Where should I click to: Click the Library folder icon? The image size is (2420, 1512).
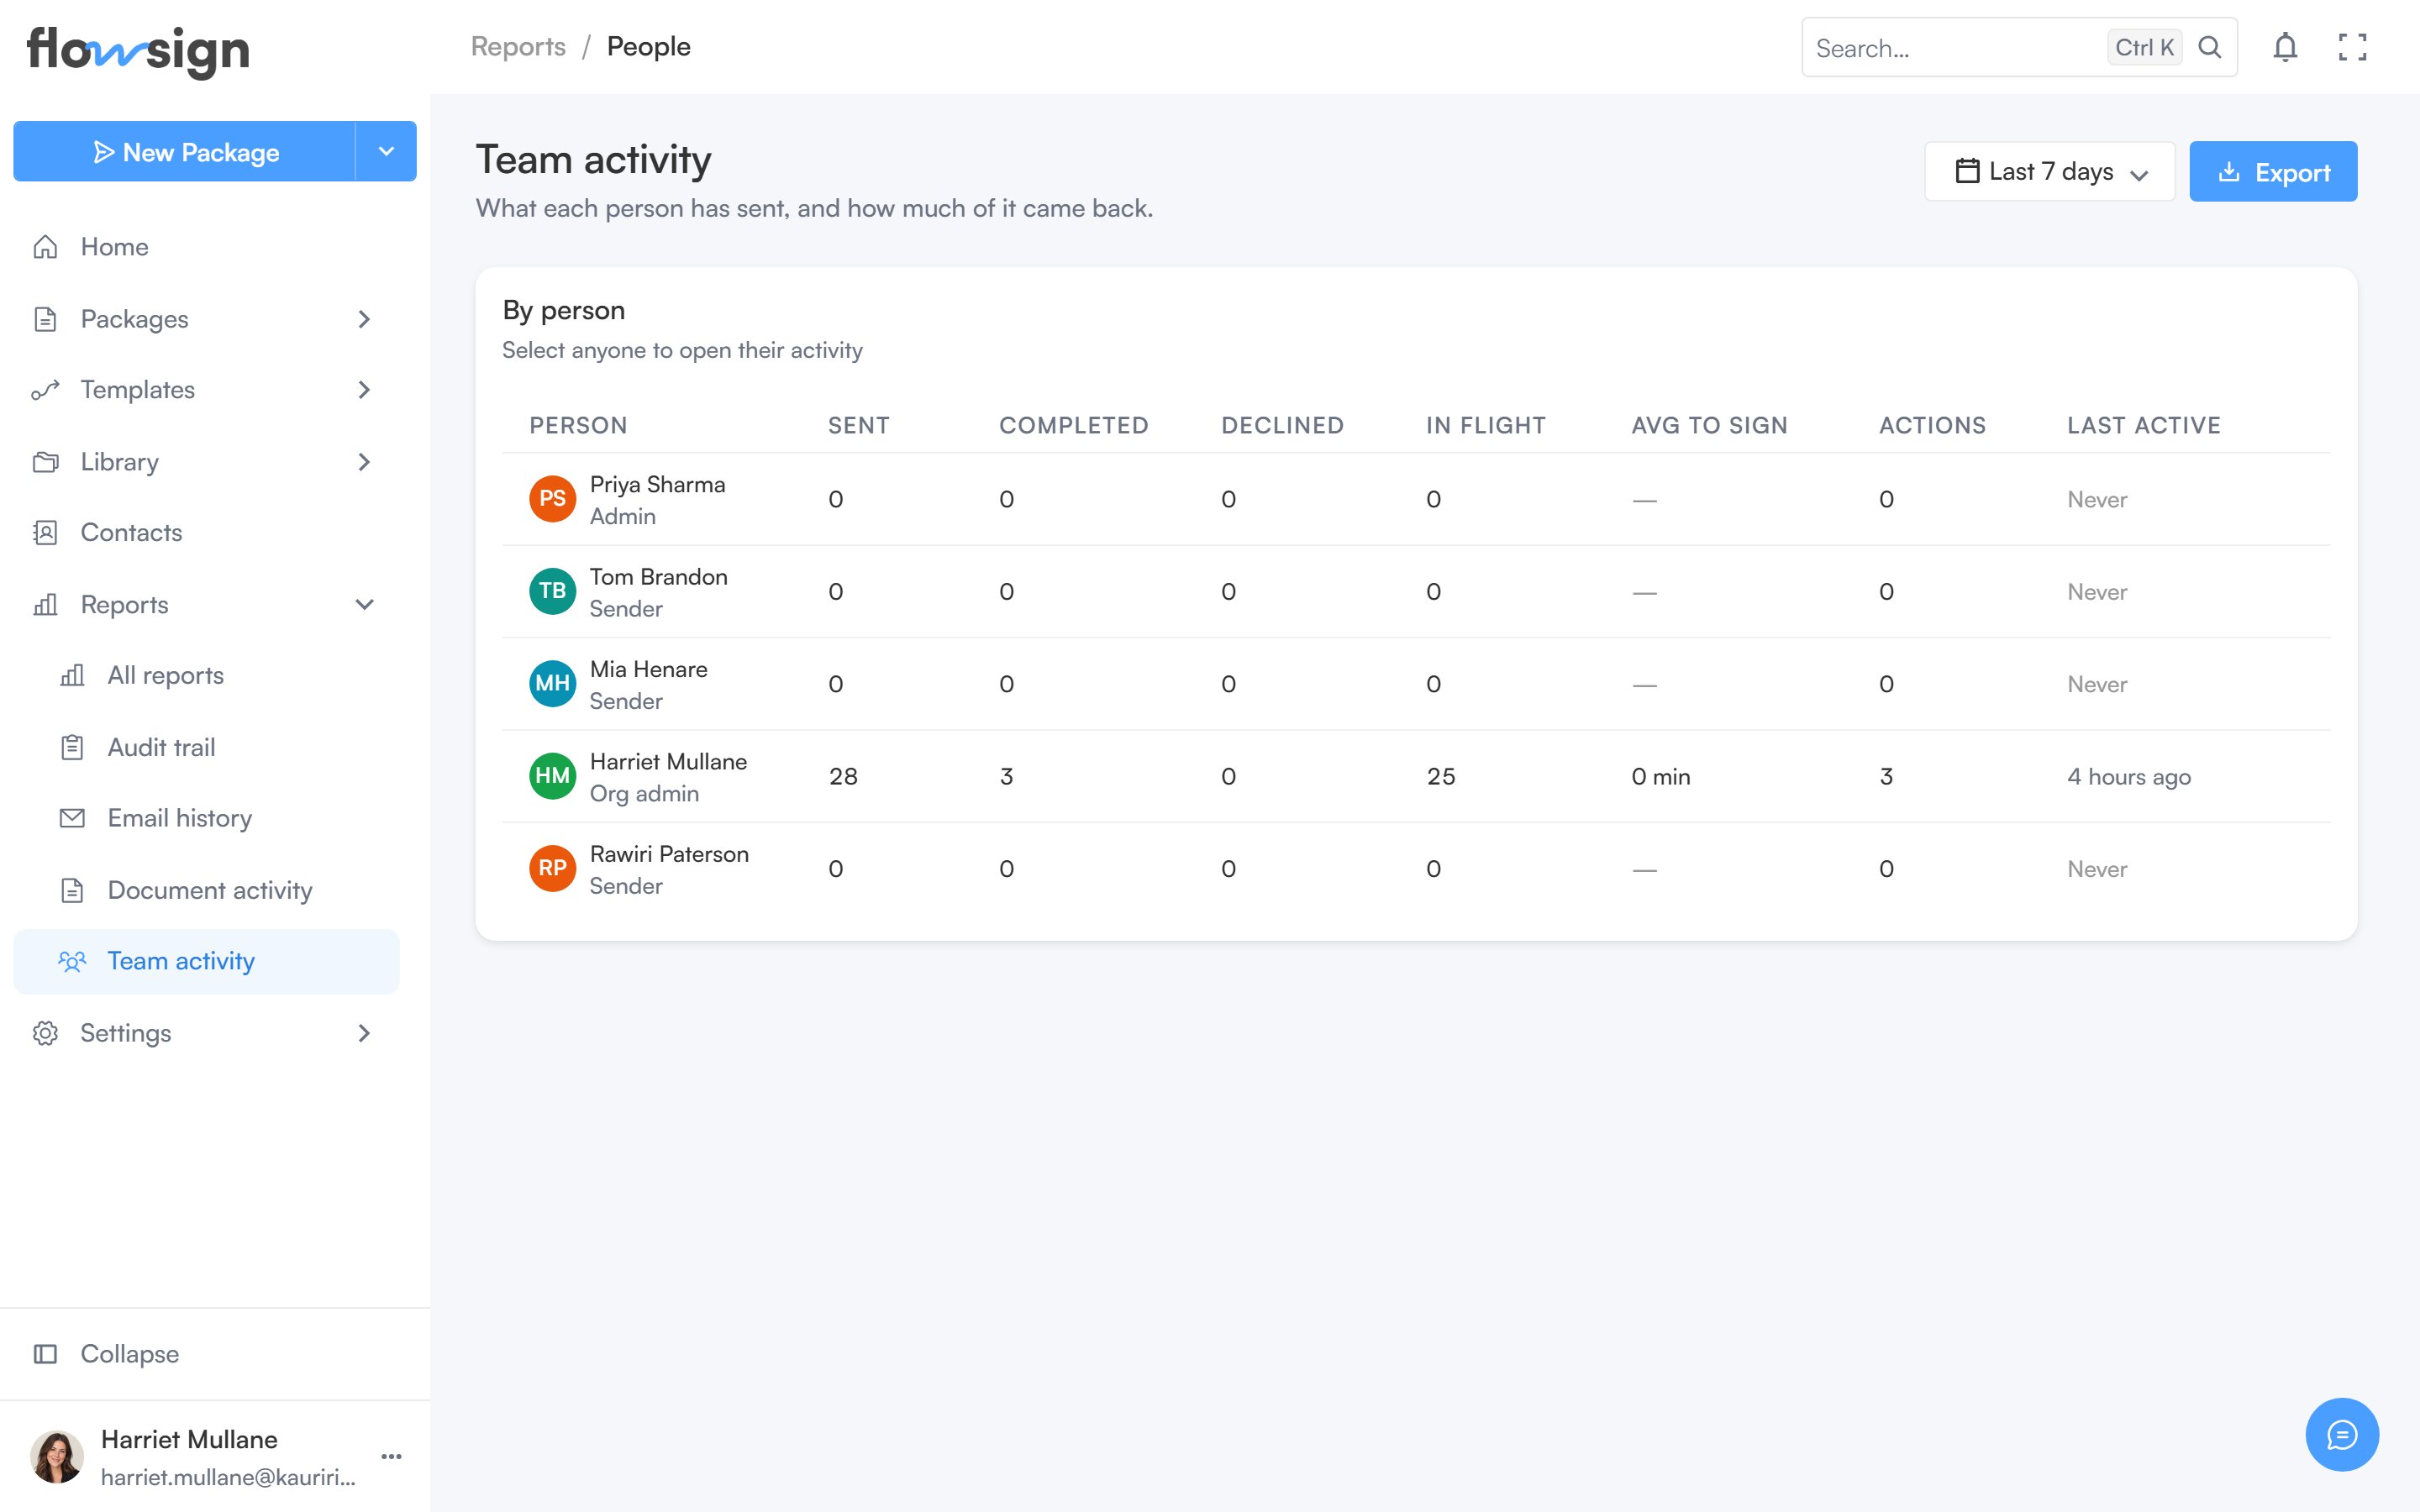(45, 462)
